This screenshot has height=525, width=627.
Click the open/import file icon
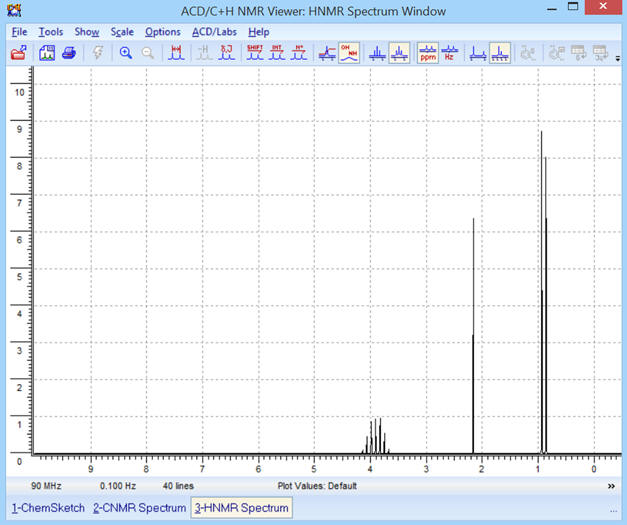18,53
